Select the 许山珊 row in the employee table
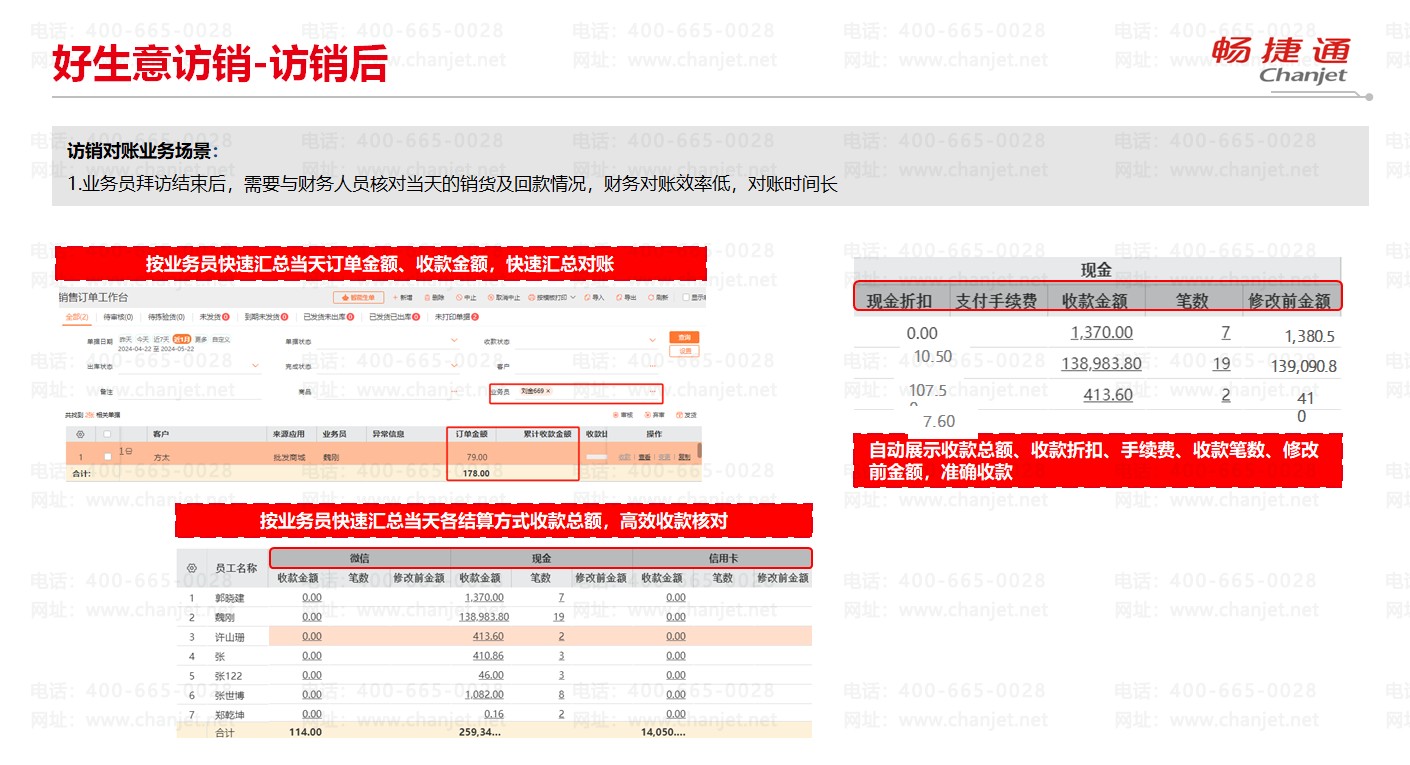The height and width of the screenshot is (765, 1410). pyautogui.click(x=494, y=636)
